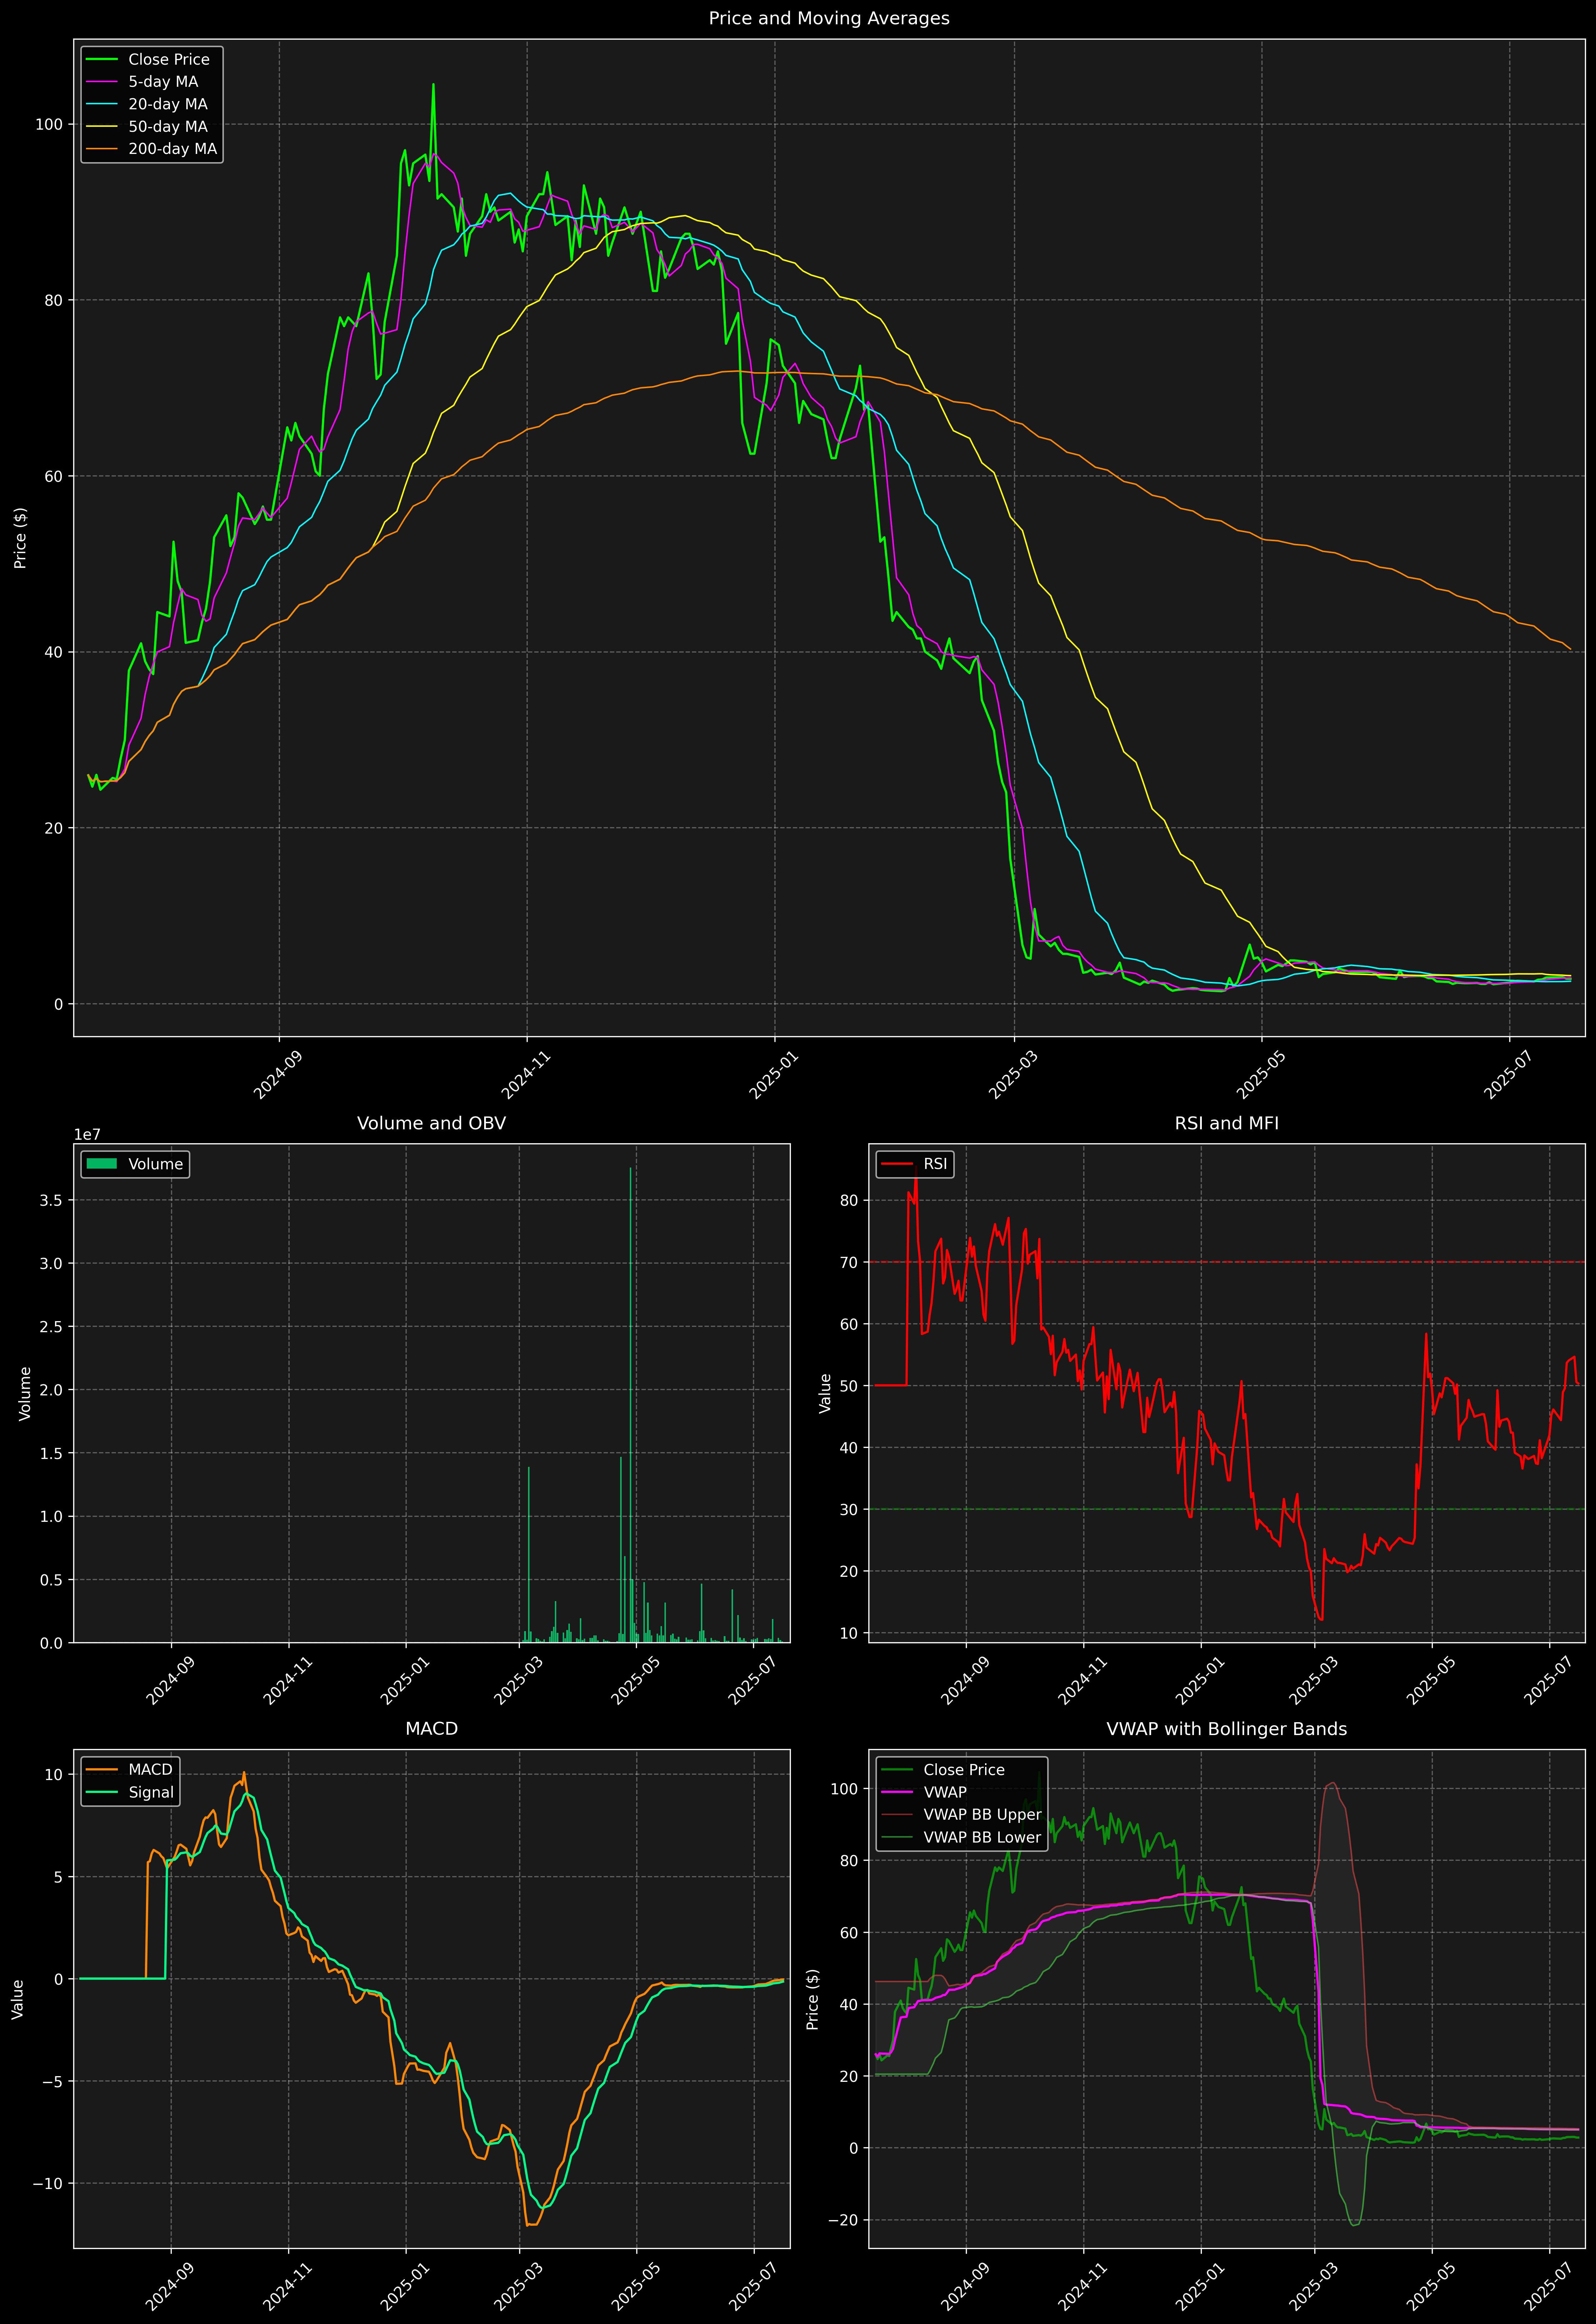The height and width of the screenshot is (2324, 1596).
Task: Click the 'Price and Moving Averages' chart title
Action: tap(829, 18)
